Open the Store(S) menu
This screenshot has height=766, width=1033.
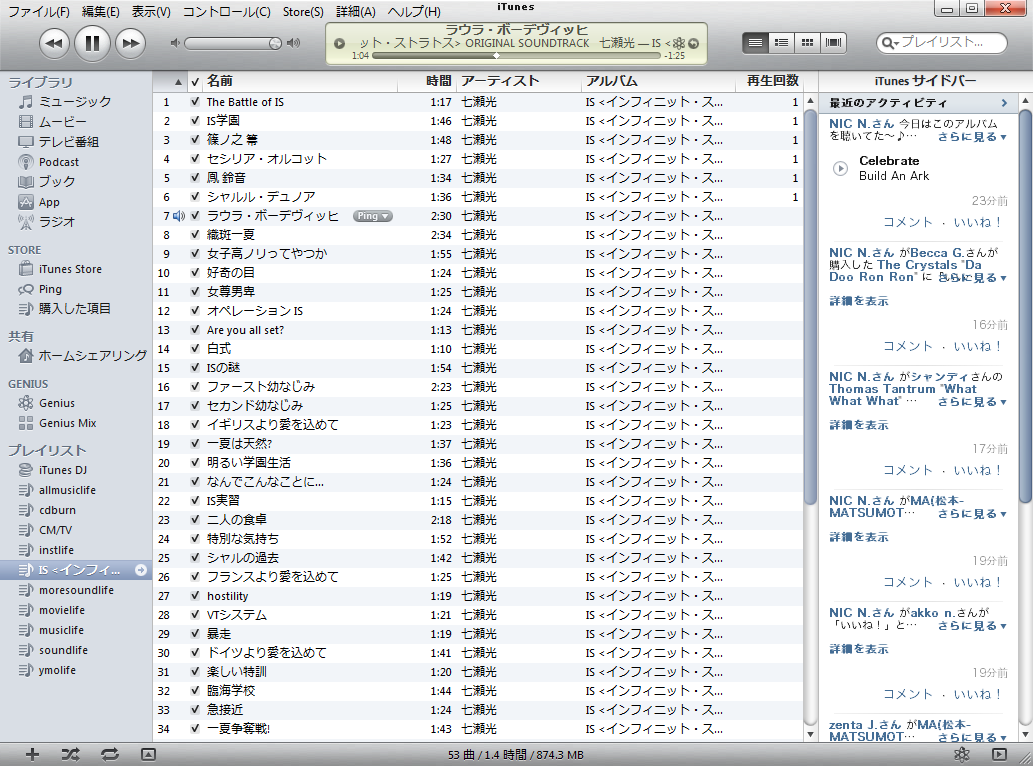[303, 11]
